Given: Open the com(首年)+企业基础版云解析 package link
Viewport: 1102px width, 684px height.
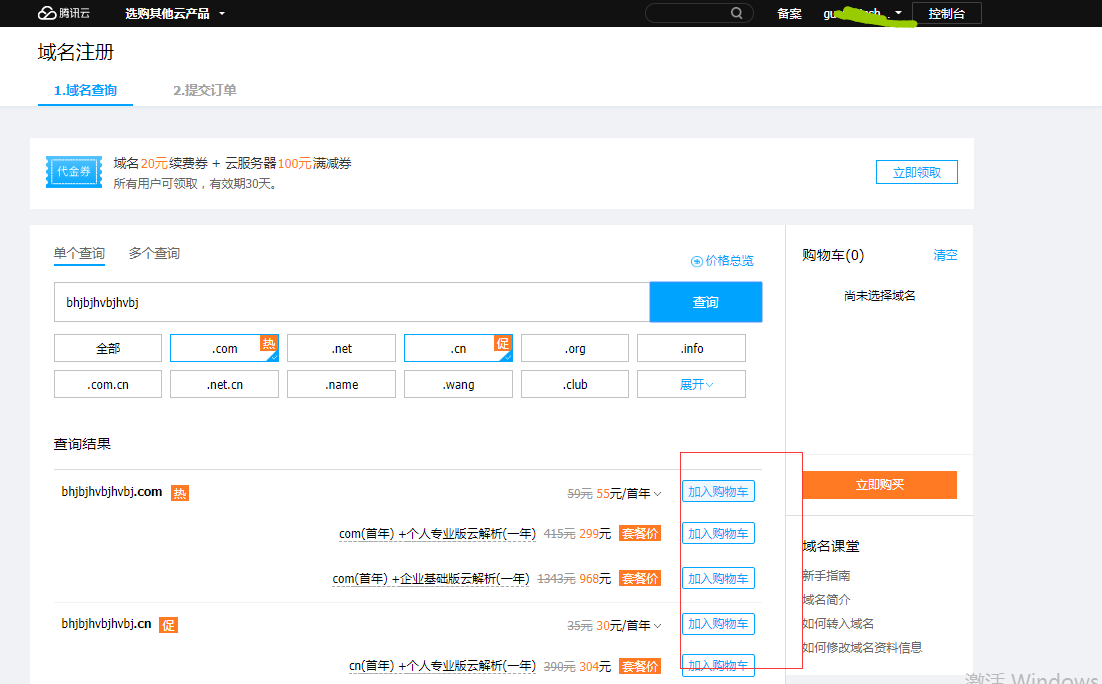Looking at the screenshot, I should pyautogui.click(x=431, y=579).
